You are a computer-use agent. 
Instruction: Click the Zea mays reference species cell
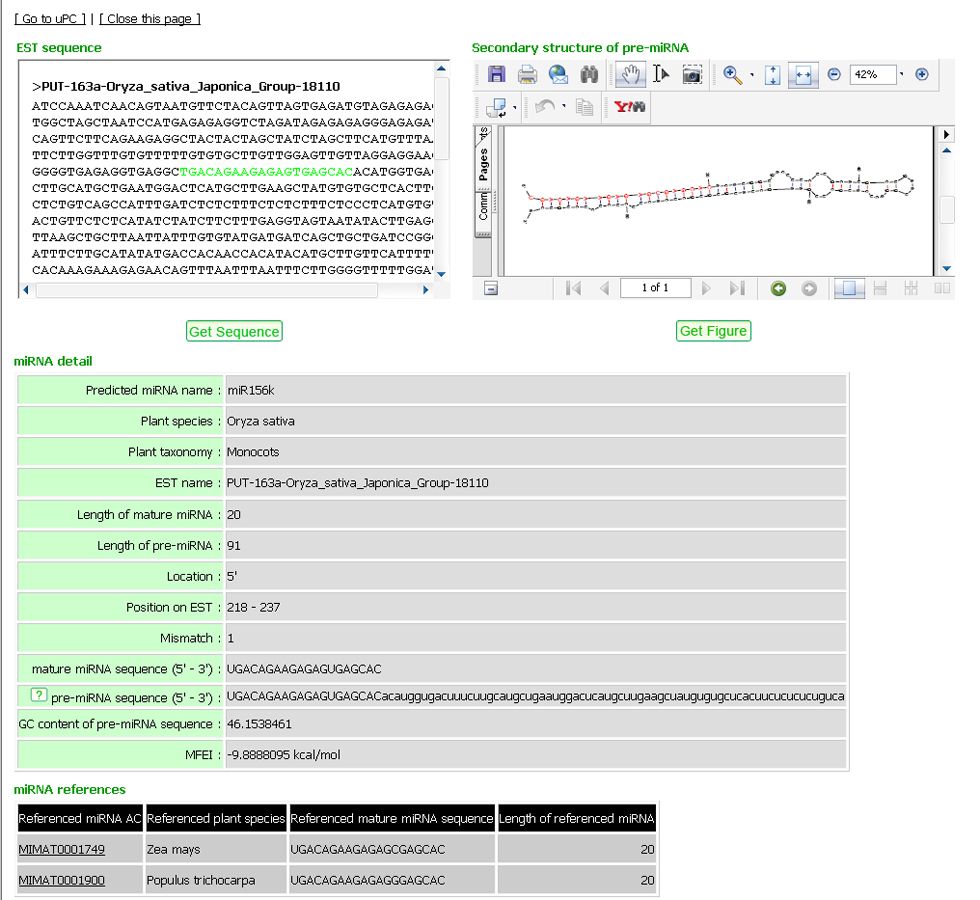[x=216, y=849]
